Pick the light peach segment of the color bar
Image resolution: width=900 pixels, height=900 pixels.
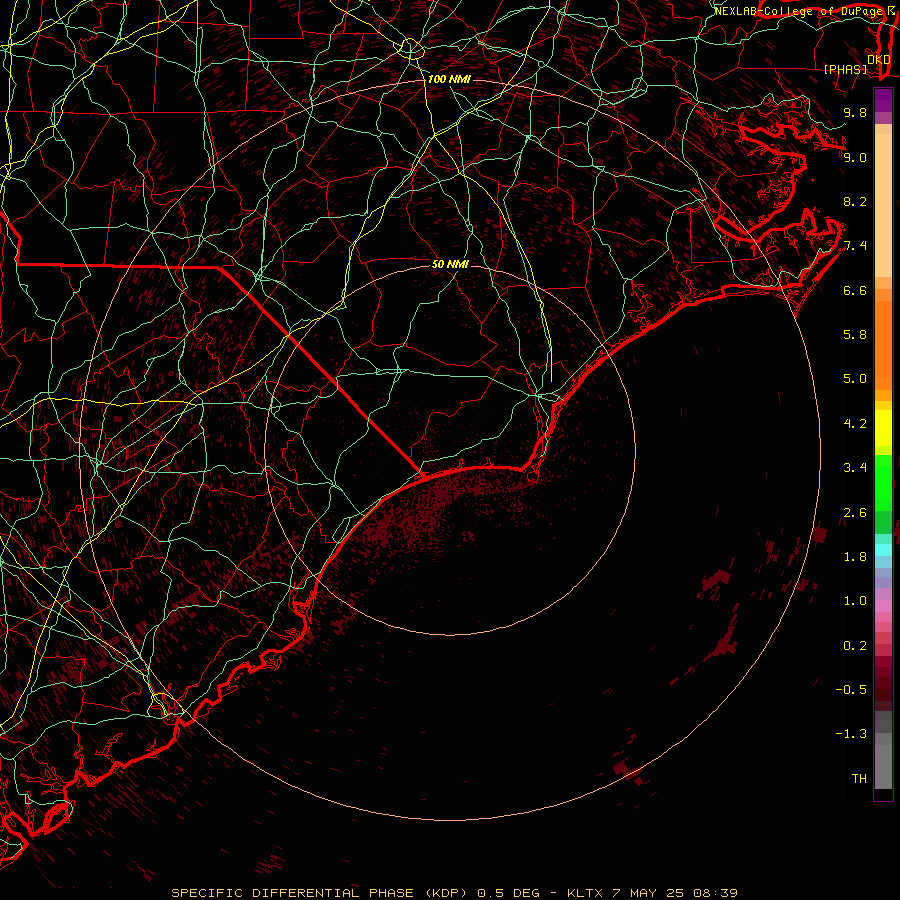(x=883, y=207)
